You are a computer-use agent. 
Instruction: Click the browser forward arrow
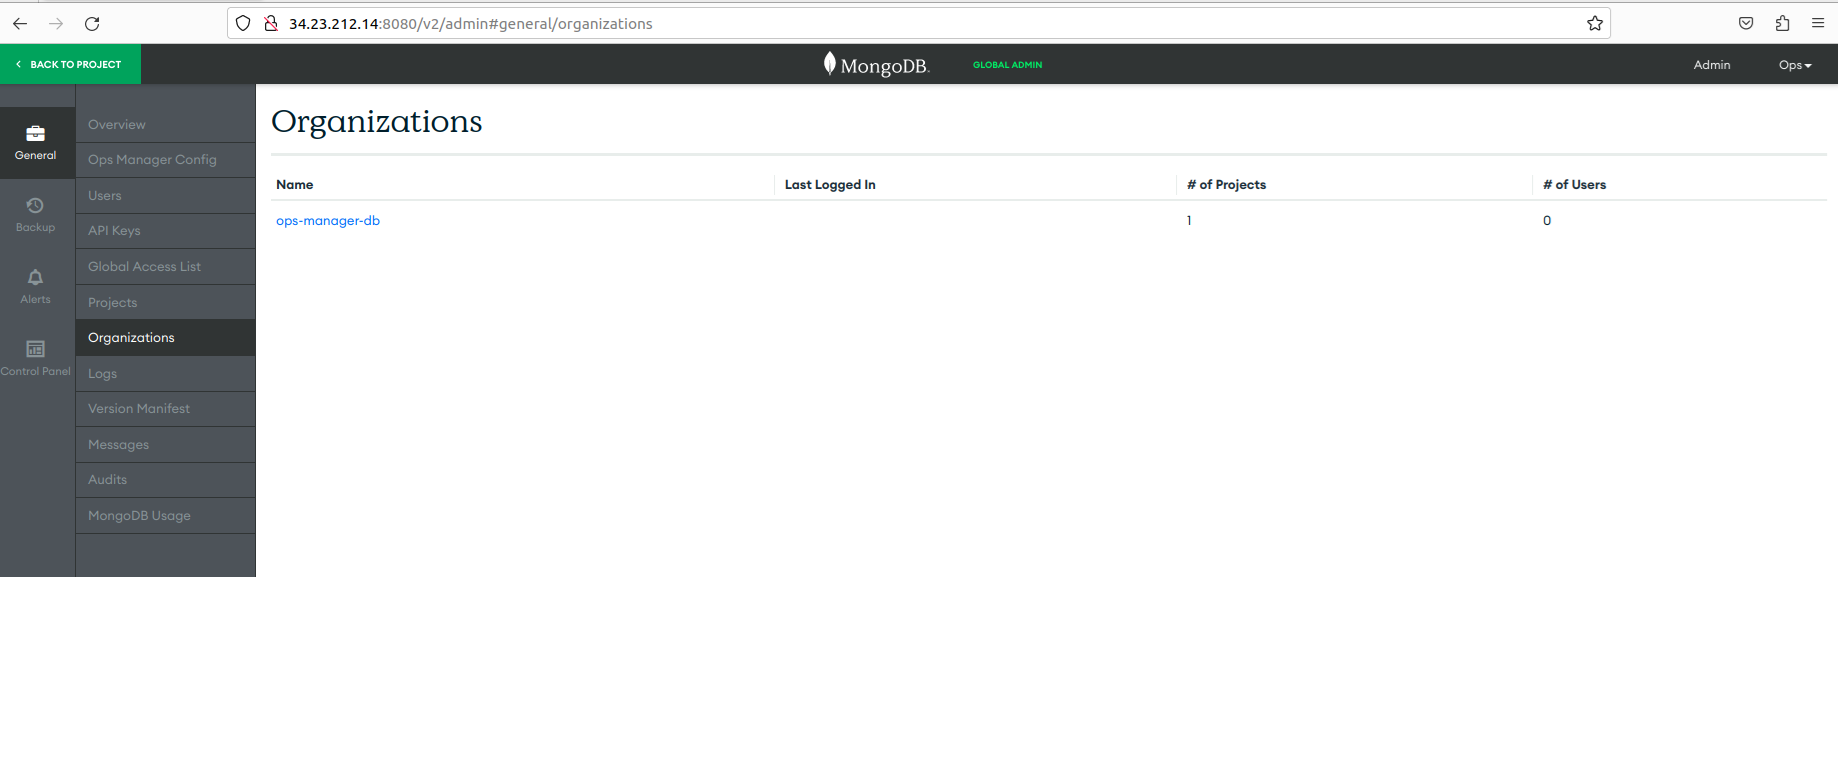[56, 24]
